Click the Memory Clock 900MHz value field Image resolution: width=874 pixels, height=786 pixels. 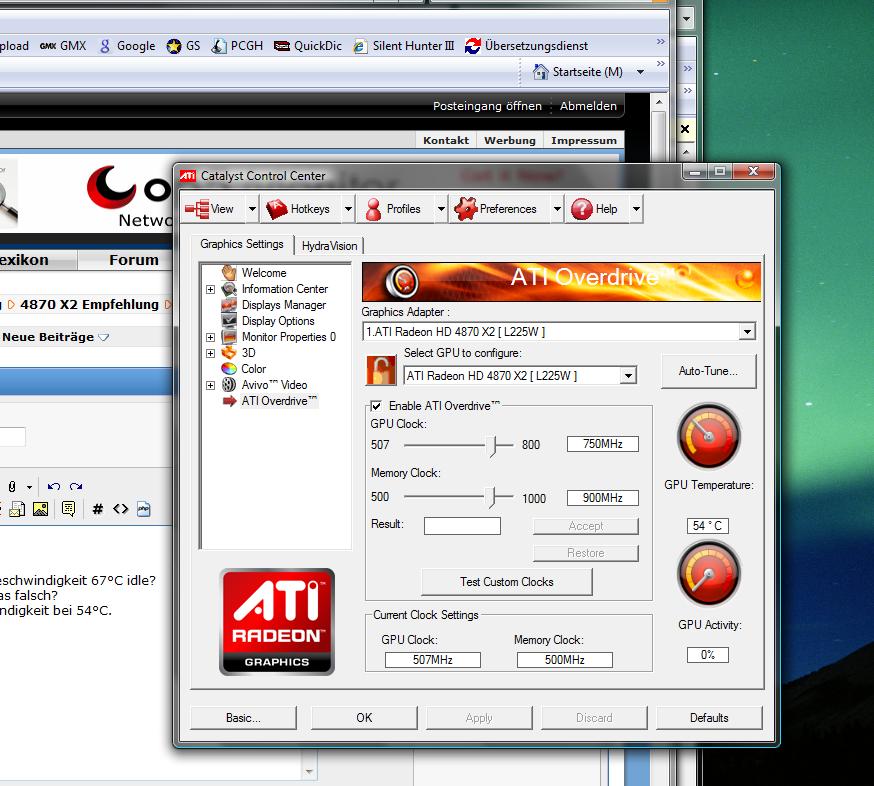(x=603, y=498)
